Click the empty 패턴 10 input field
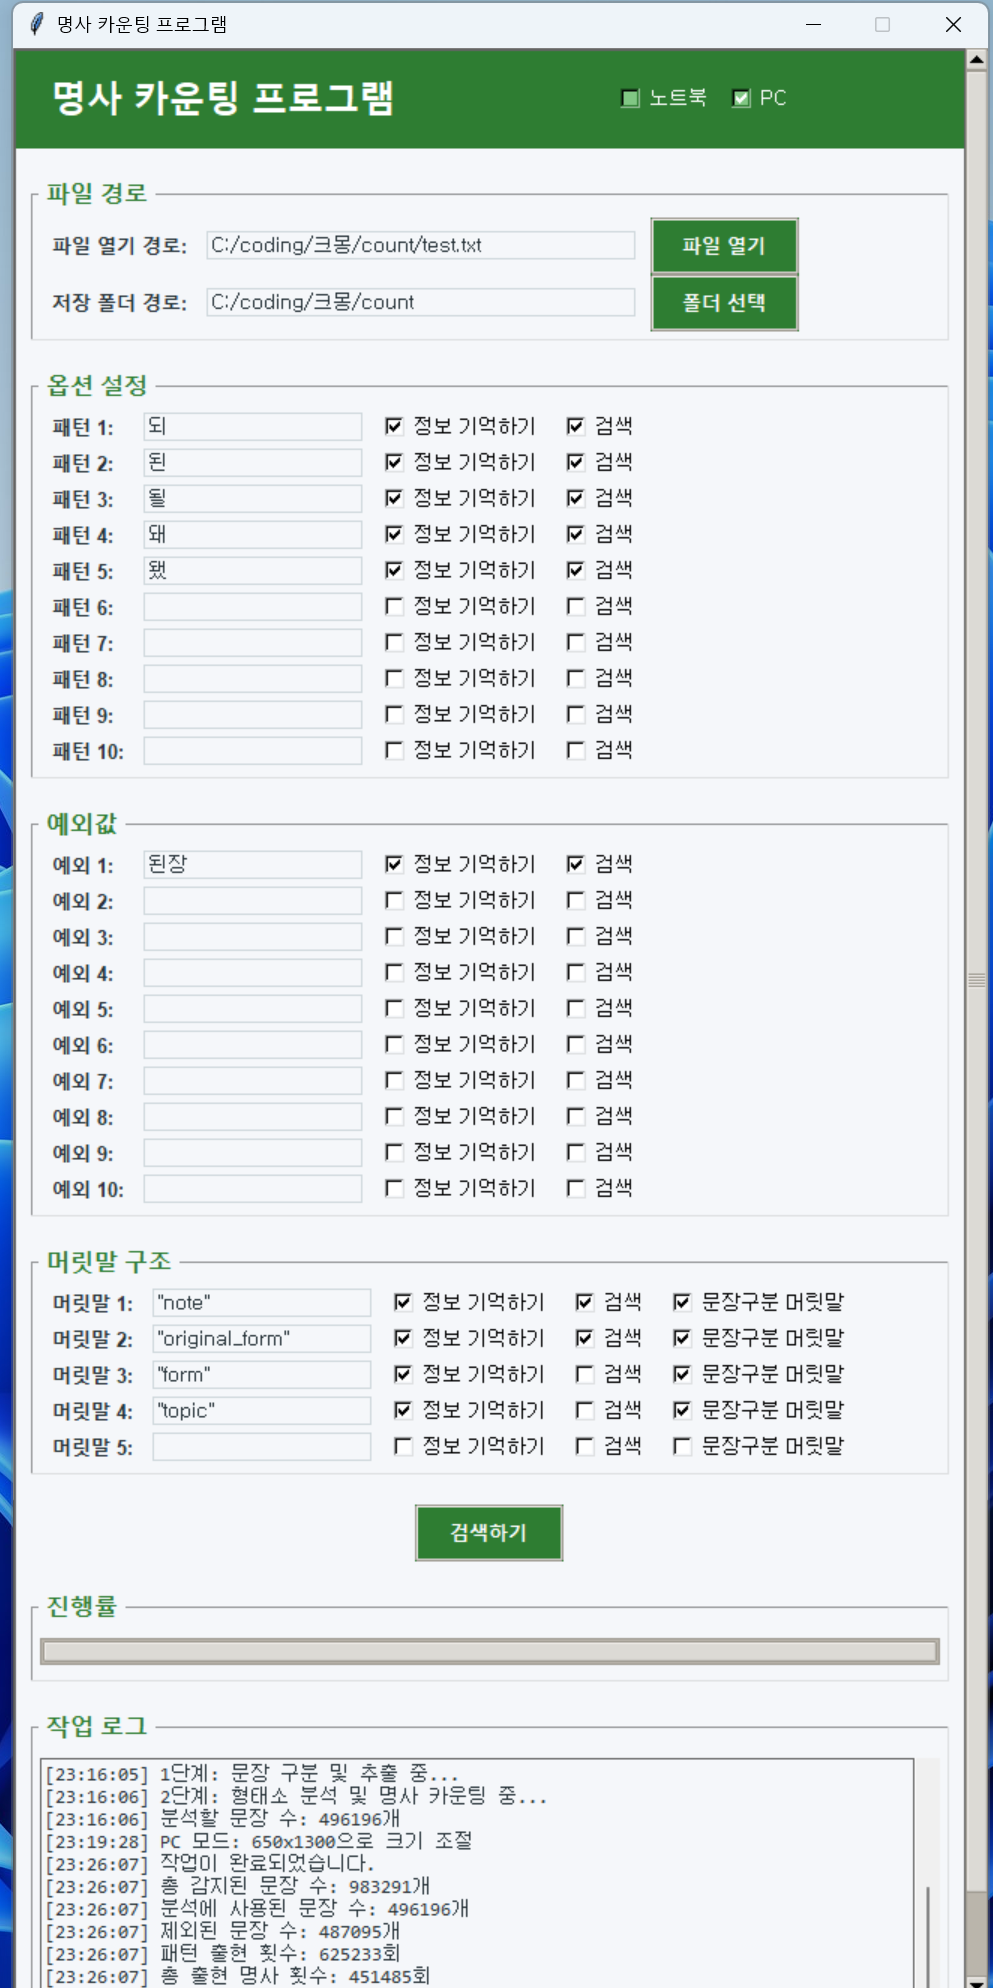This screenshot has height=1988, width=993. tap(252, 750)
